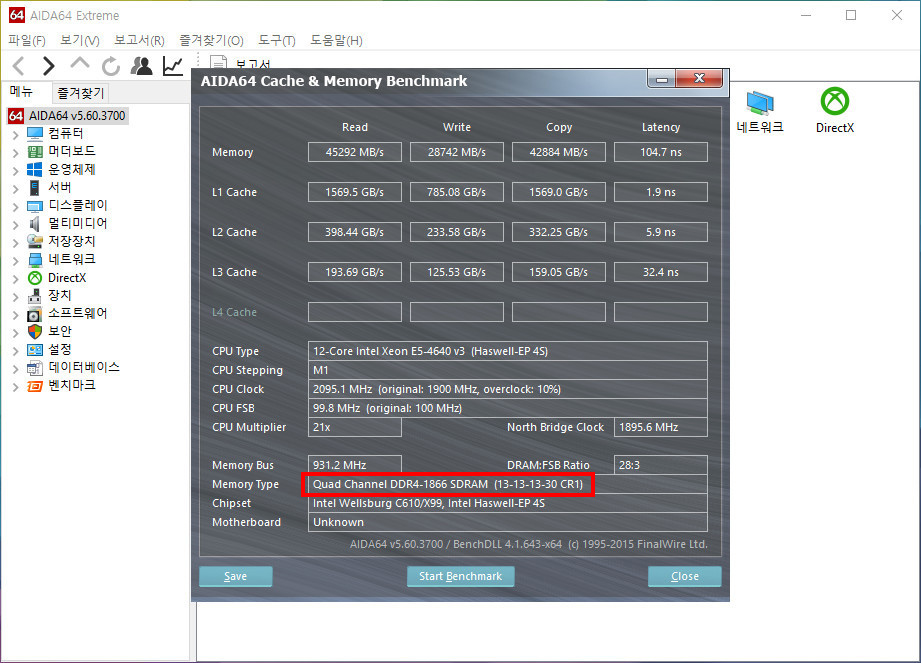Screen dimensions: 921x663
Task: Click the Start Benchmark button
Action: pos(460,576)
